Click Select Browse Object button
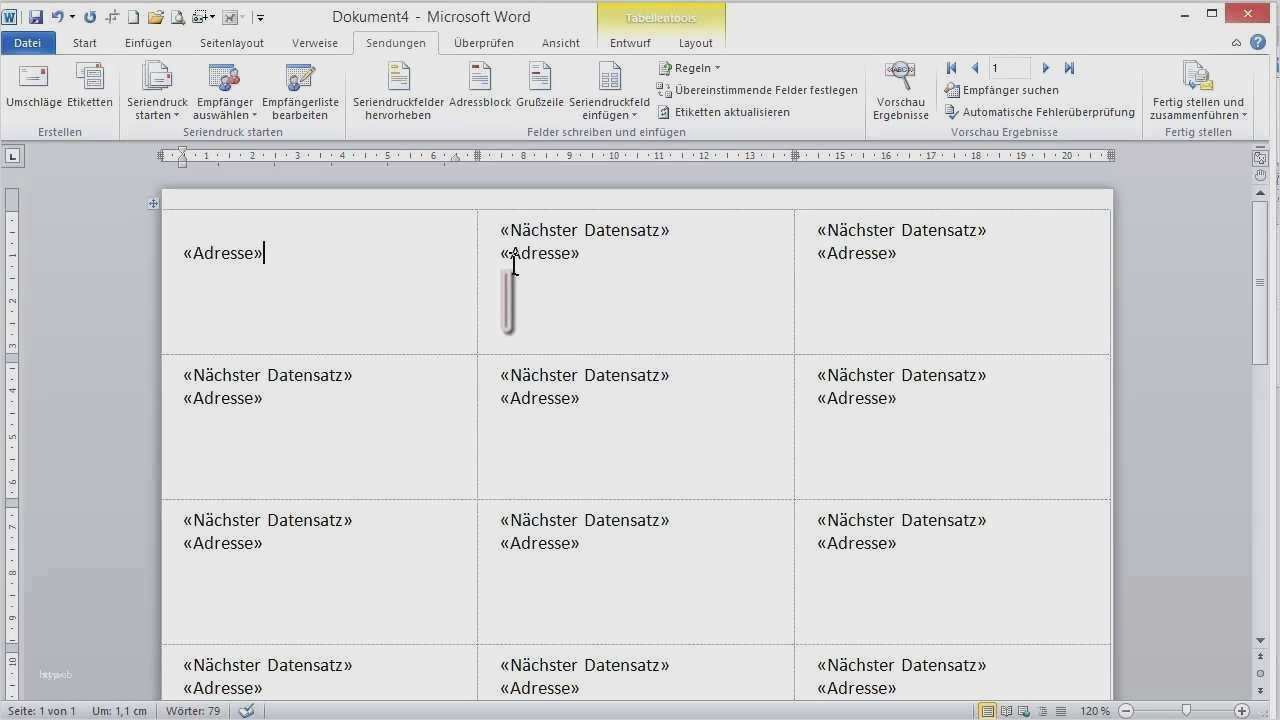Image resolution: width=1280 pixels, height=720 pixels. 1260,675
